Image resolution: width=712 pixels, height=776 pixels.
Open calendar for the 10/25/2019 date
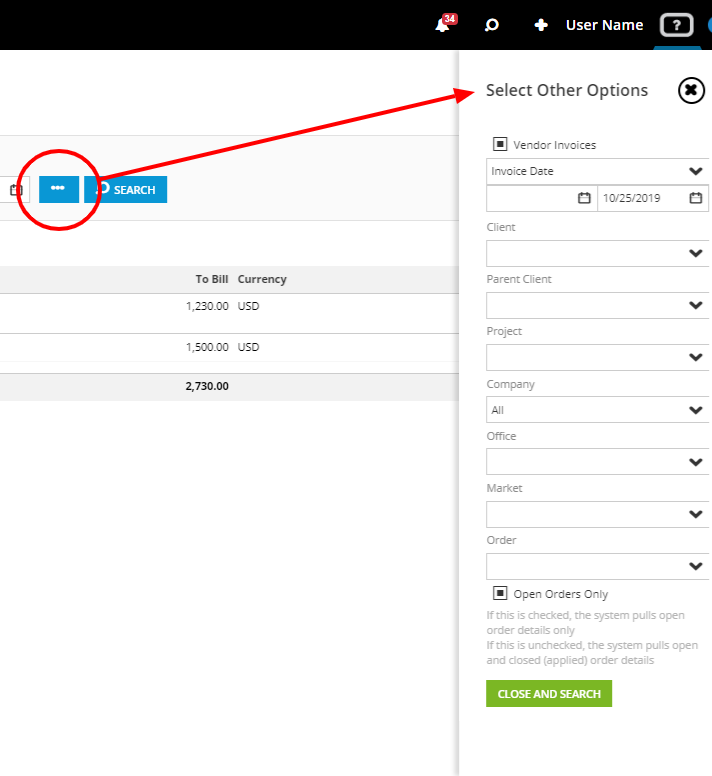(696, 198)
